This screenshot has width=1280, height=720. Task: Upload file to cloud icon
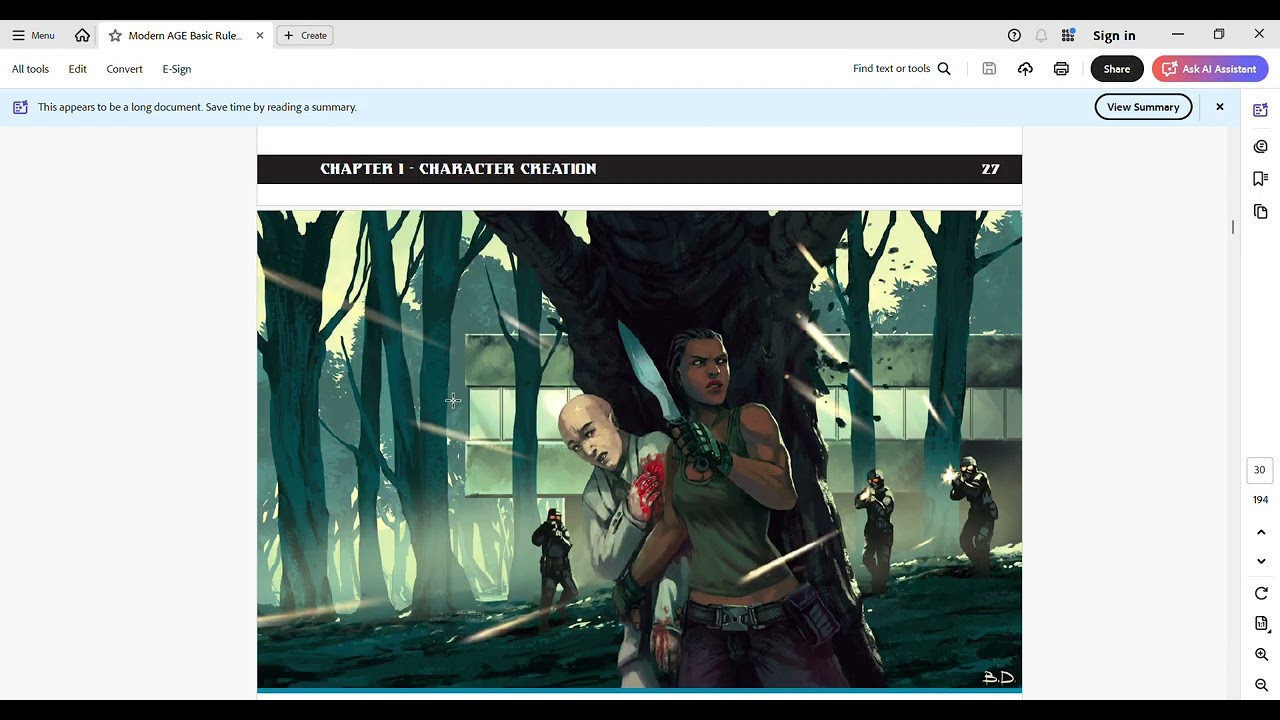(x=1025, y=69)
